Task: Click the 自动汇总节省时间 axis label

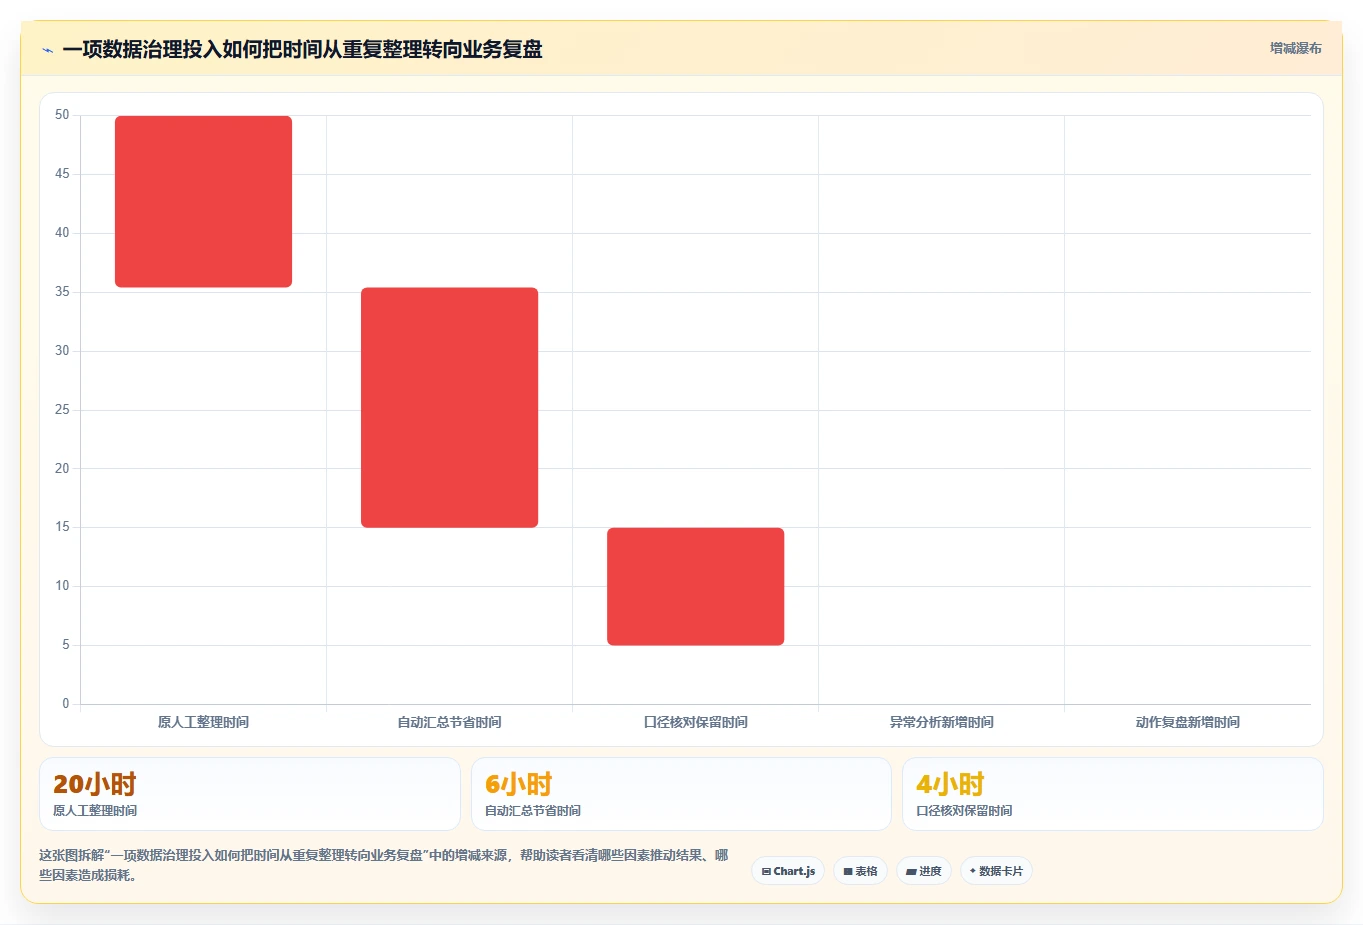Action: [x=450, y=722]
